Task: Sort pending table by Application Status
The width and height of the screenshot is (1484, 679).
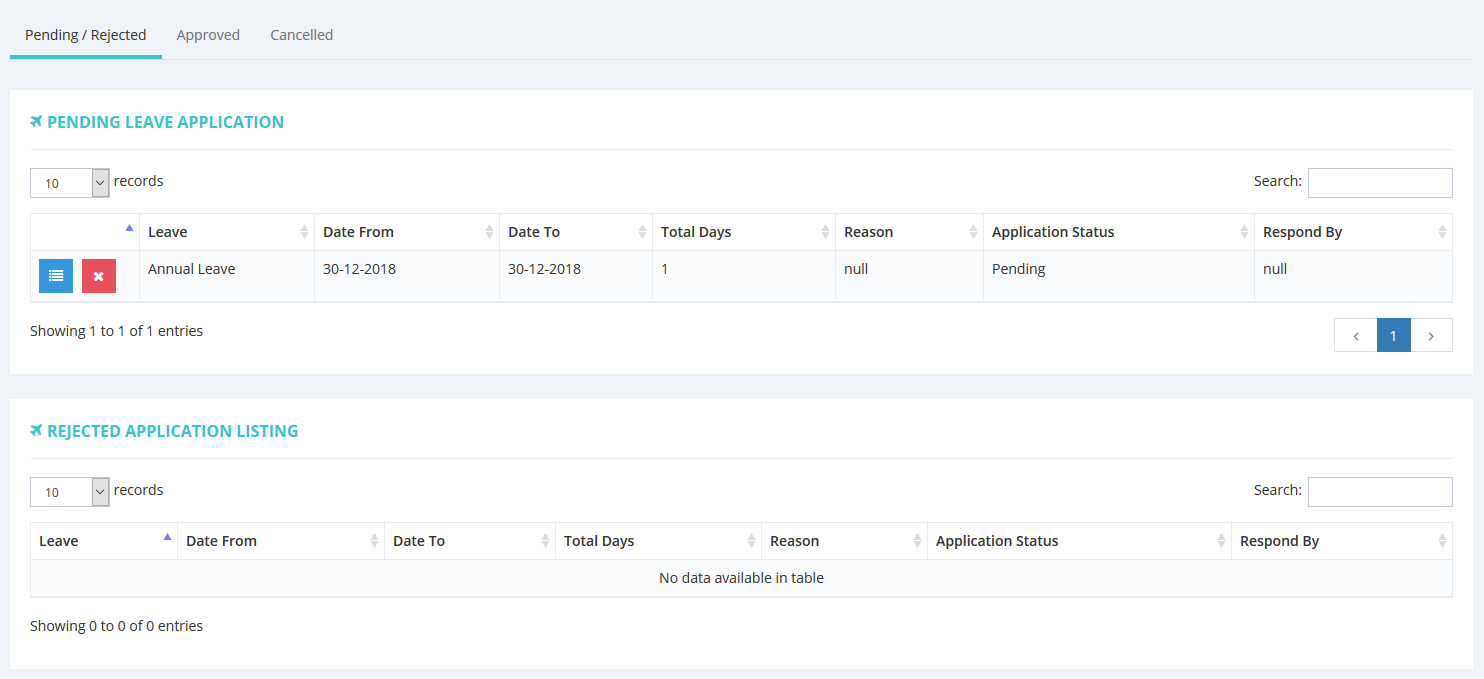Action: coord(1117,232)
